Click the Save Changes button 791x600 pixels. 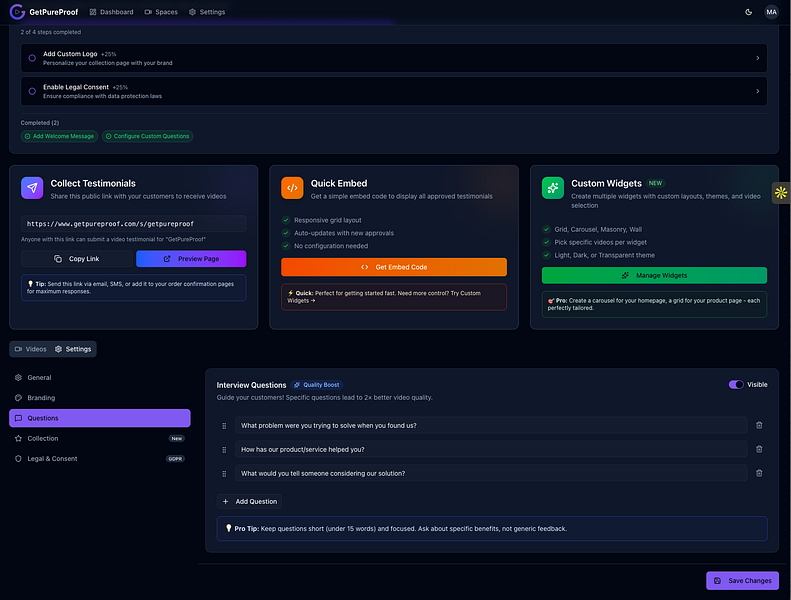click(x=742, y=581)
